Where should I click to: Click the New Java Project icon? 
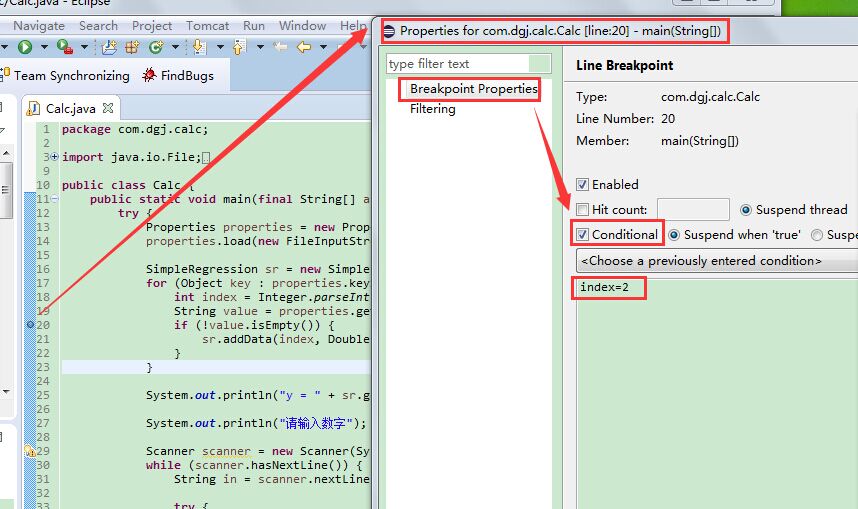click(x=109, y=47)
